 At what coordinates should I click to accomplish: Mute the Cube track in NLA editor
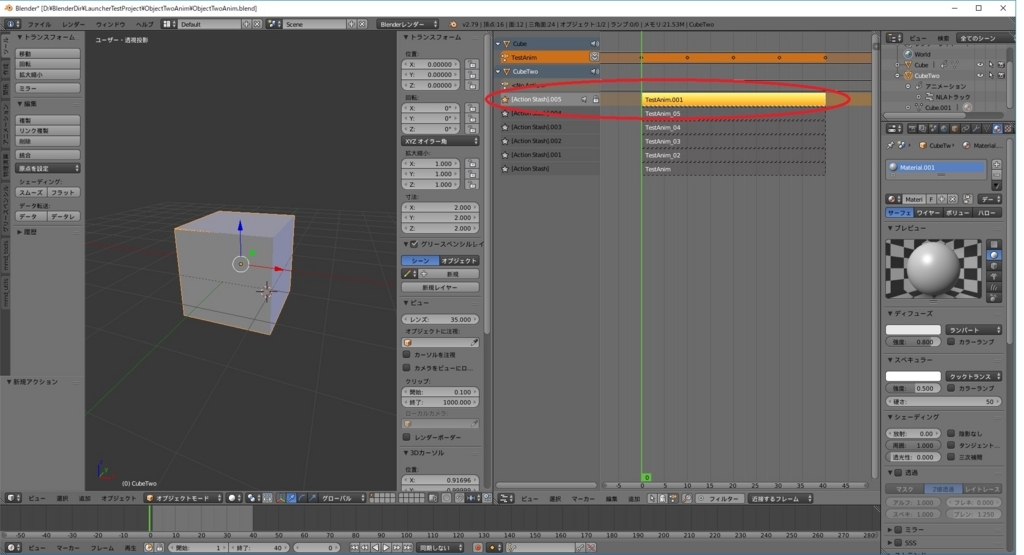coord(594,44)
